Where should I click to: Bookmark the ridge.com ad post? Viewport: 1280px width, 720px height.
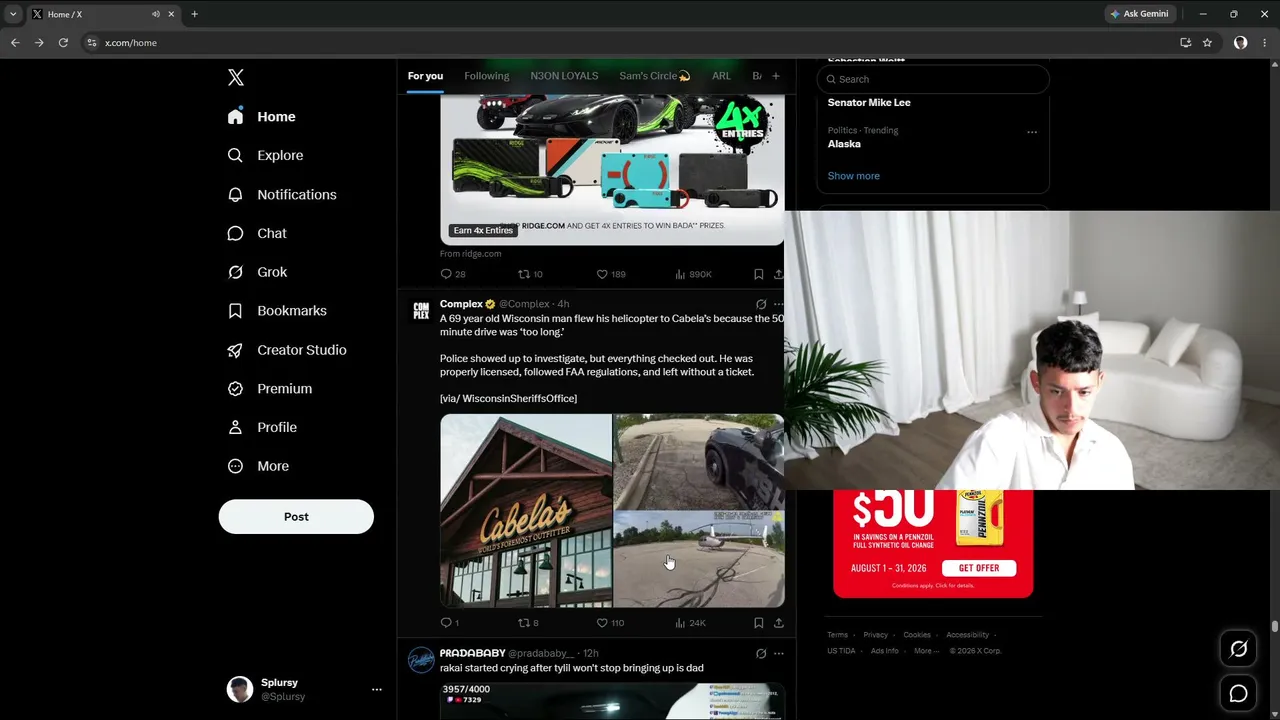758,274
